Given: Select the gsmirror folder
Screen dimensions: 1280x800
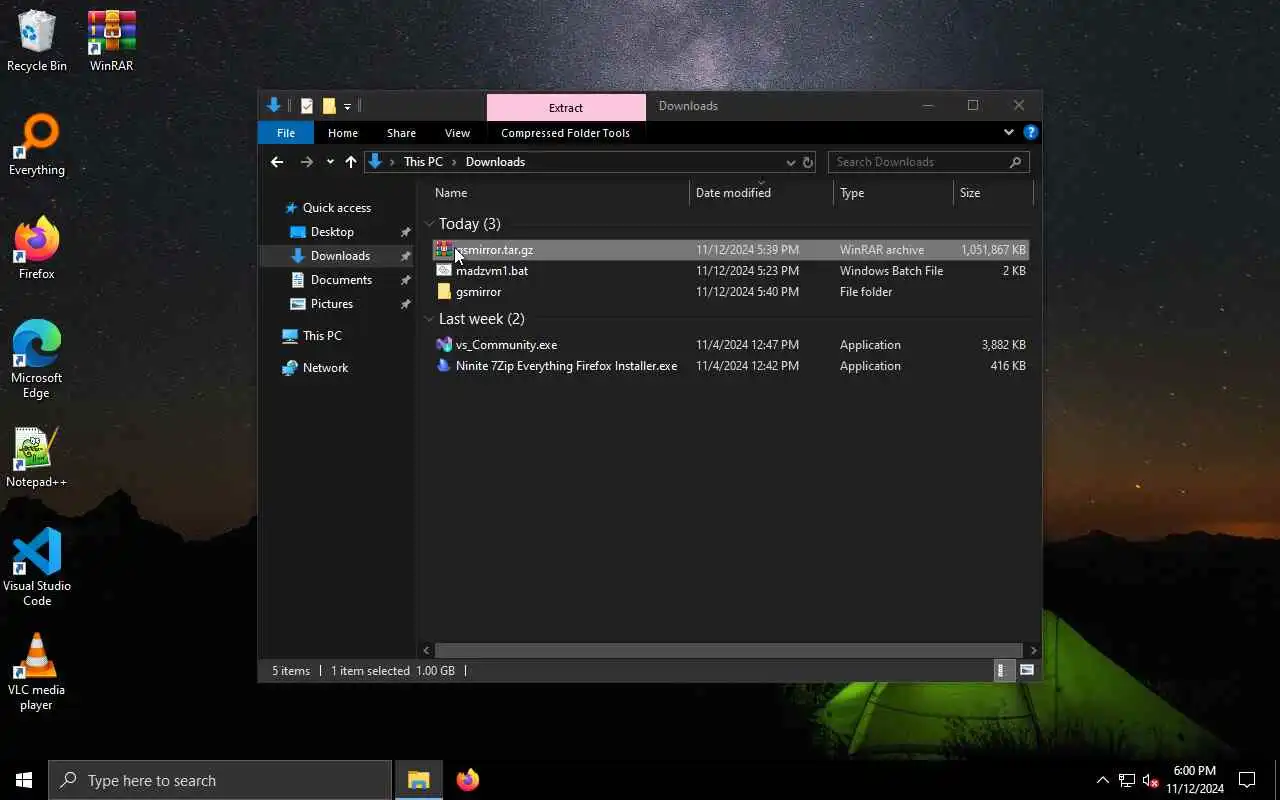Looking at the screenshot, I should [x=730, y=292].
